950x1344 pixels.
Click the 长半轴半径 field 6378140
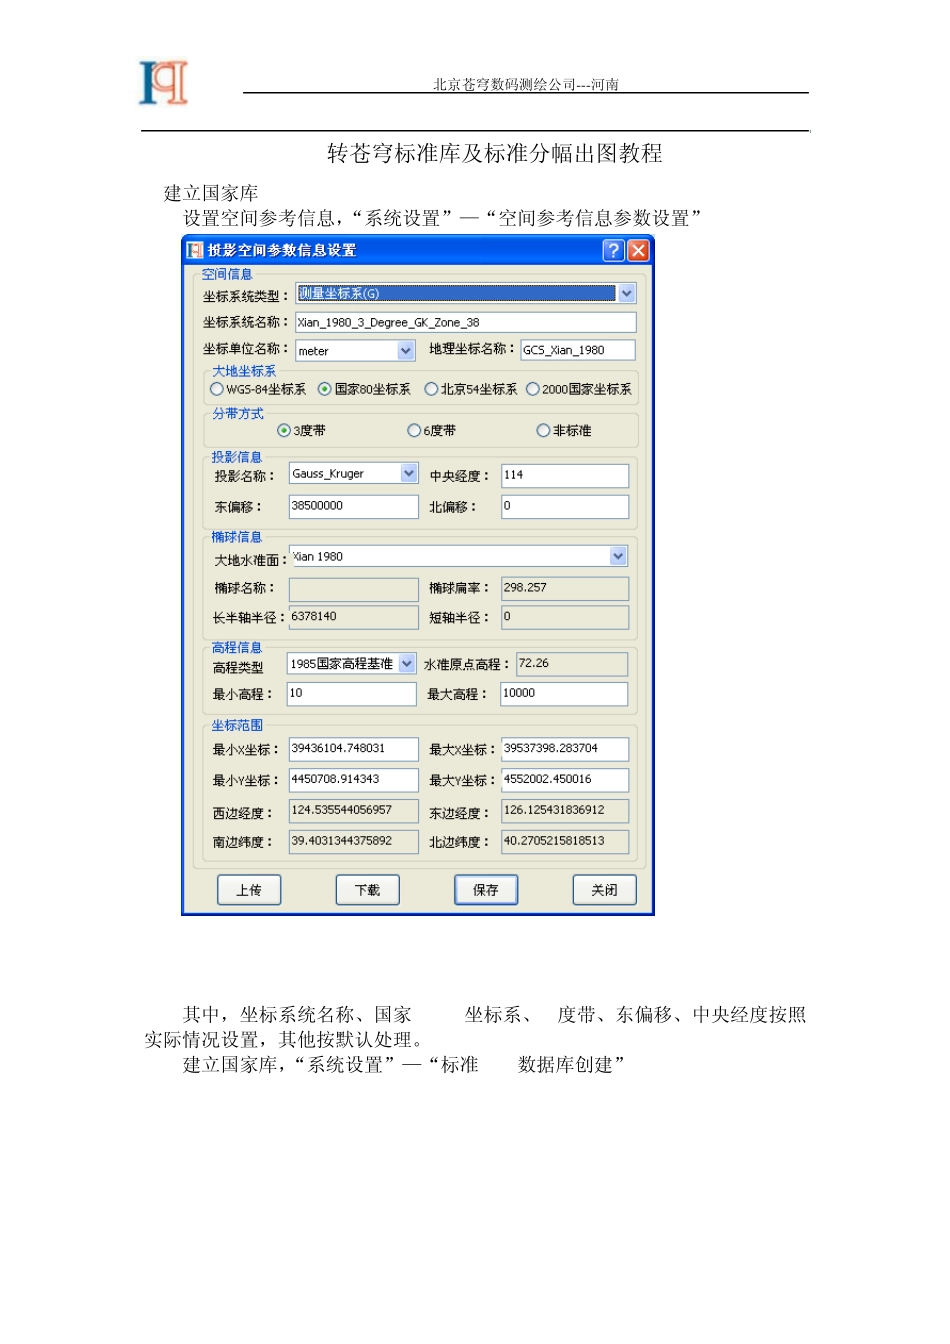click(x=353, y=617)
